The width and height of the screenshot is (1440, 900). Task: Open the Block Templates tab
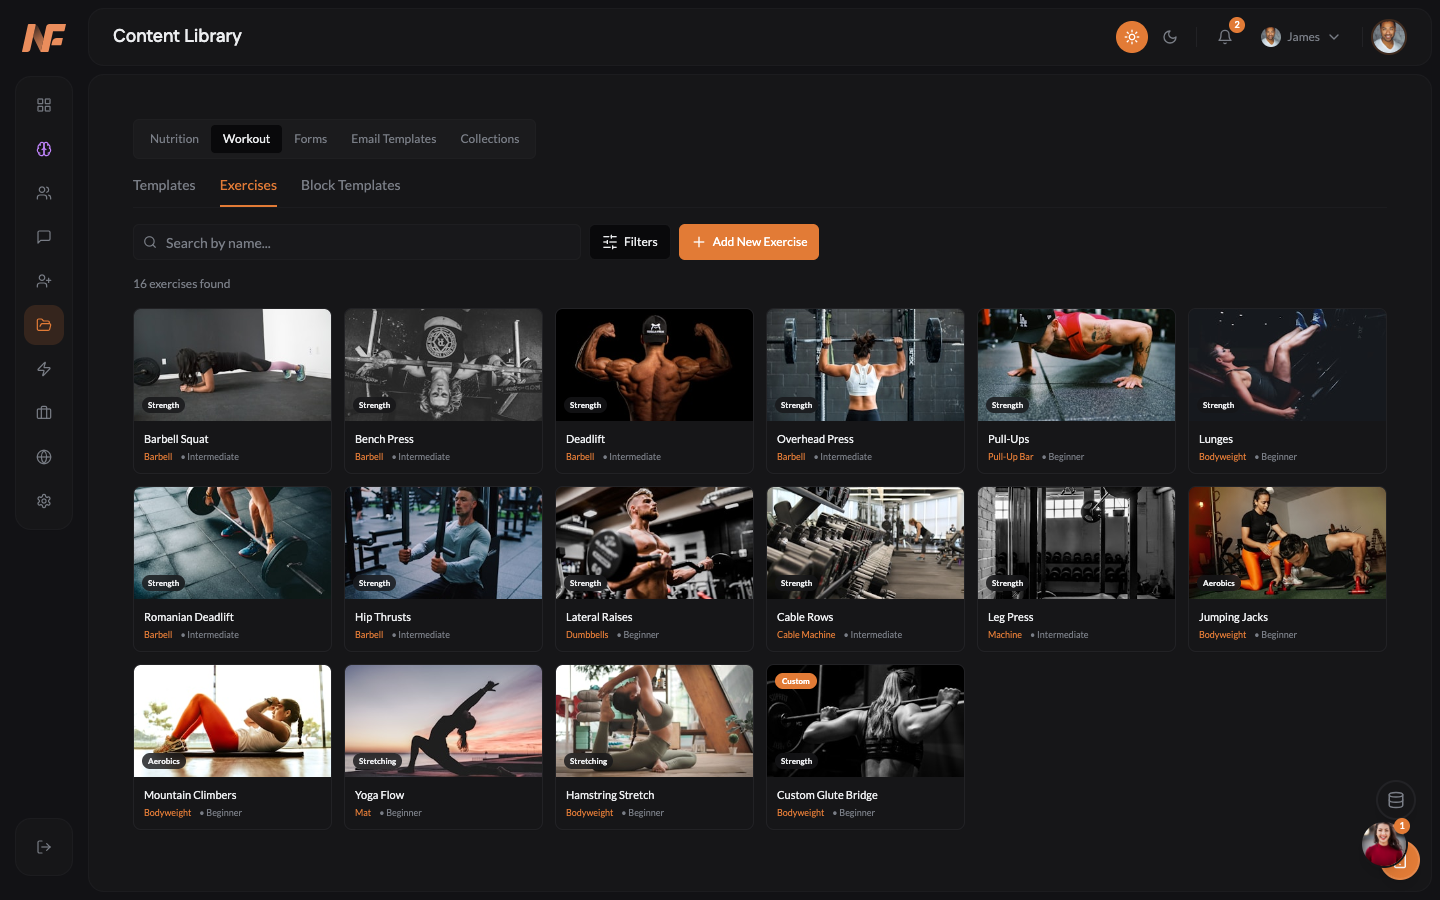tap(351, 185)
